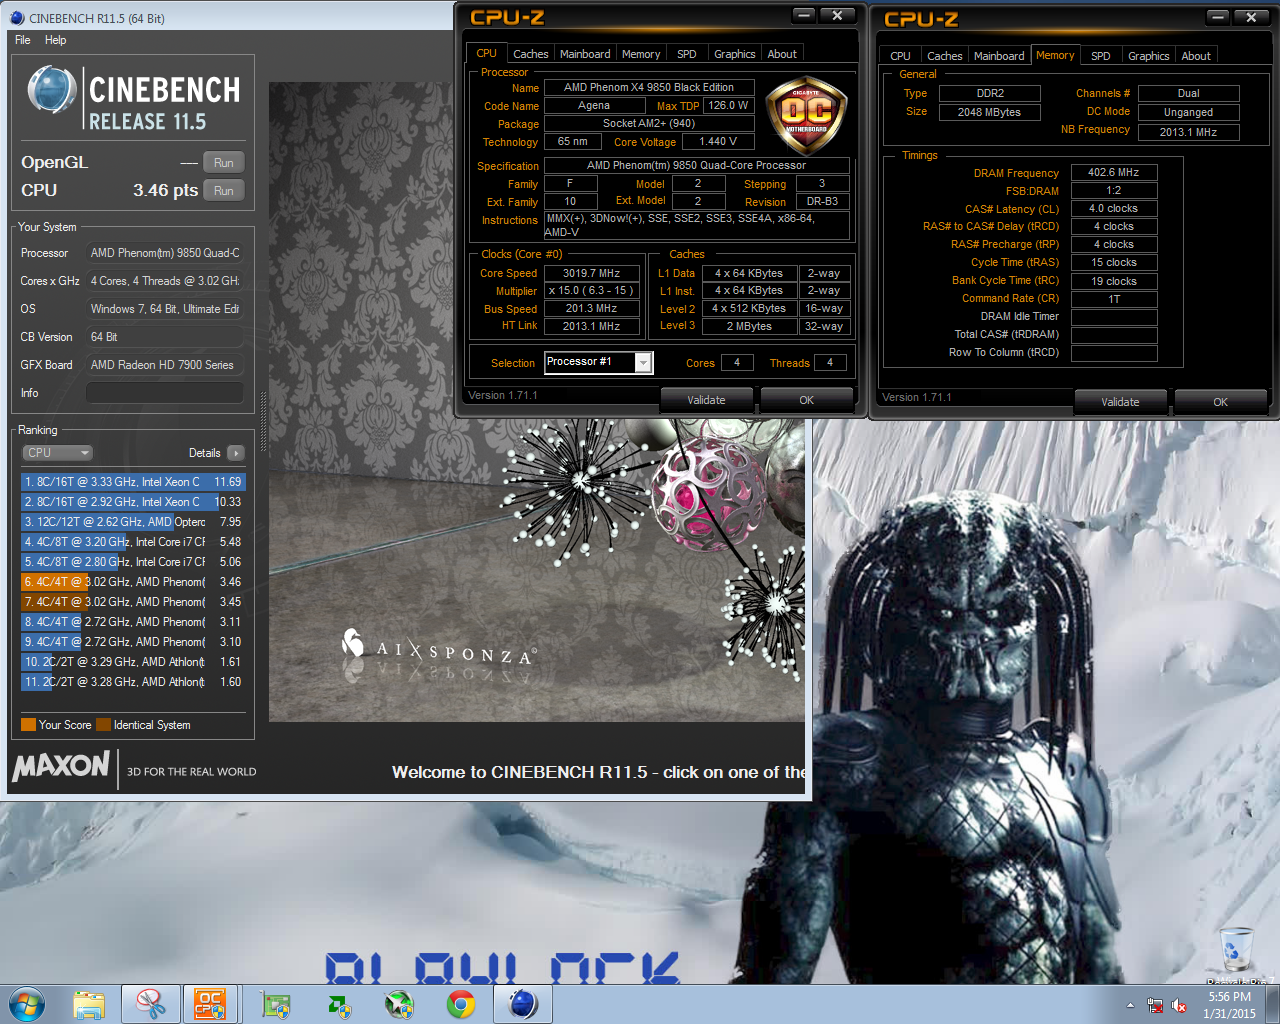The height and width of the screenshot is (1024, 1280).
Task: Open the AMD taskbar icon
Action: pos(339,1005)
